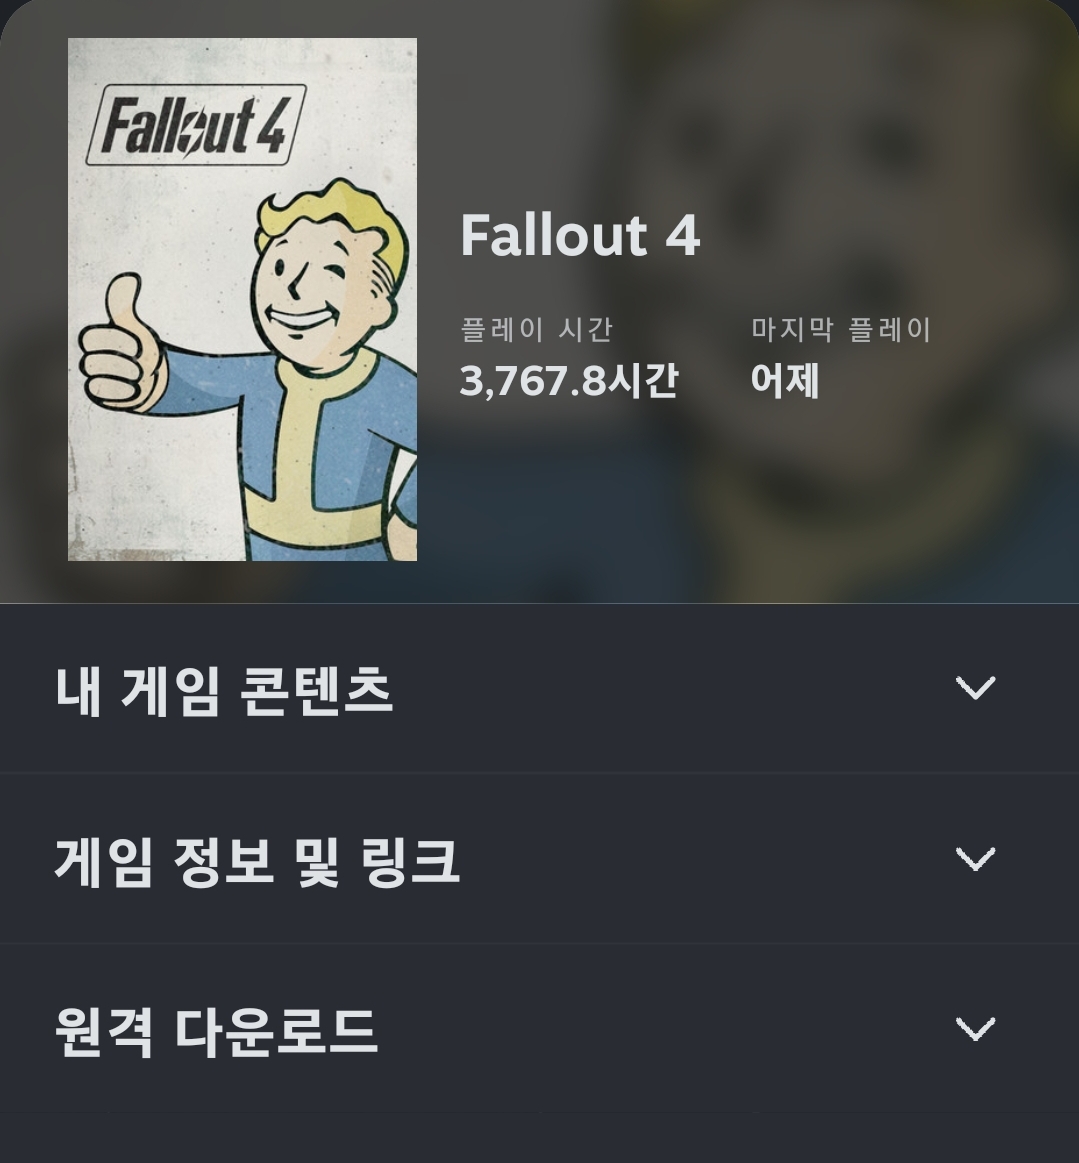Click the Fallout 4 logo on cover

point(196,125)
